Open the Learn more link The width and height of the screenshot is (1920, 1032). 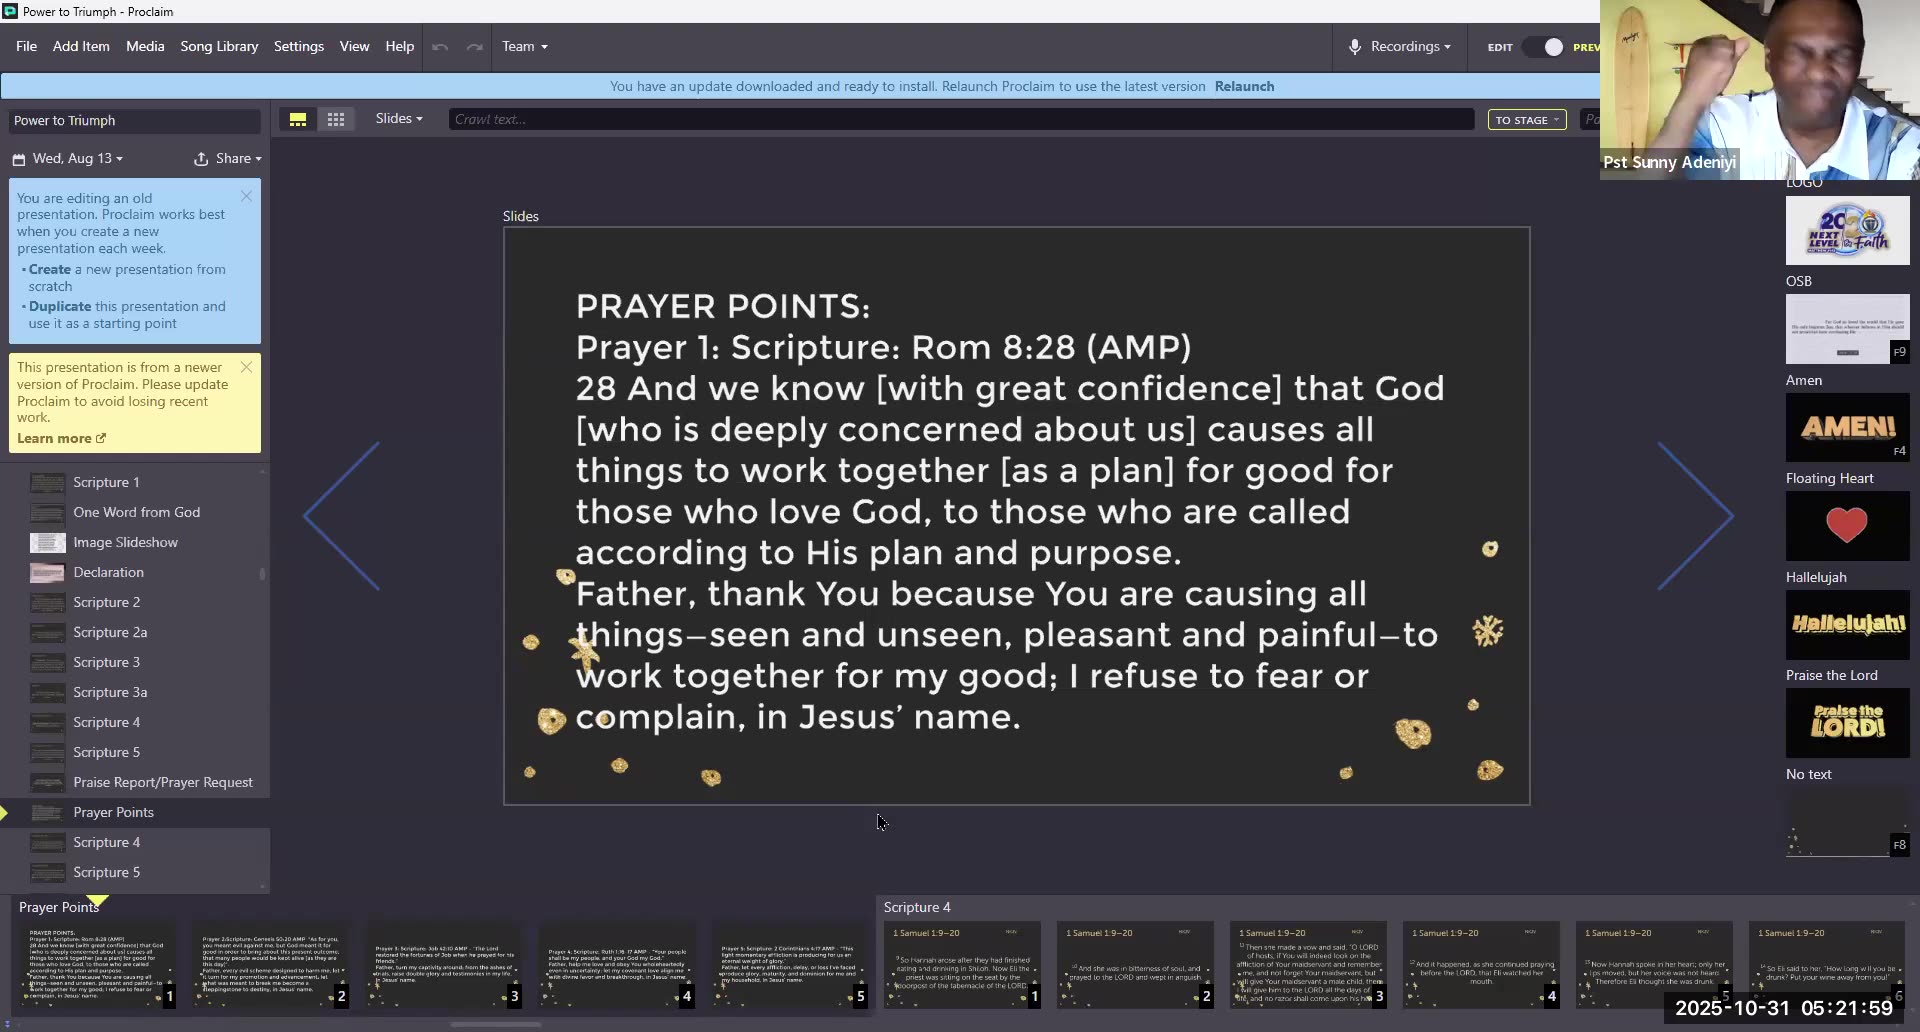coord(61,439)
